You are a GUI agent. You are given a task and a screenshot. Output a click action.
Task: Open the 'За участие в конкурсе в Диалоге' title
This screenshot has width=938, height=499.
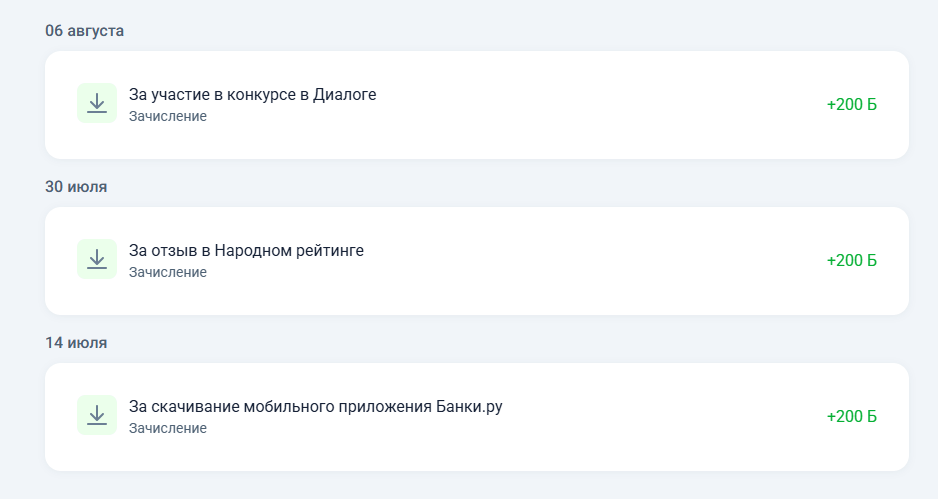[x=252, y=95]
